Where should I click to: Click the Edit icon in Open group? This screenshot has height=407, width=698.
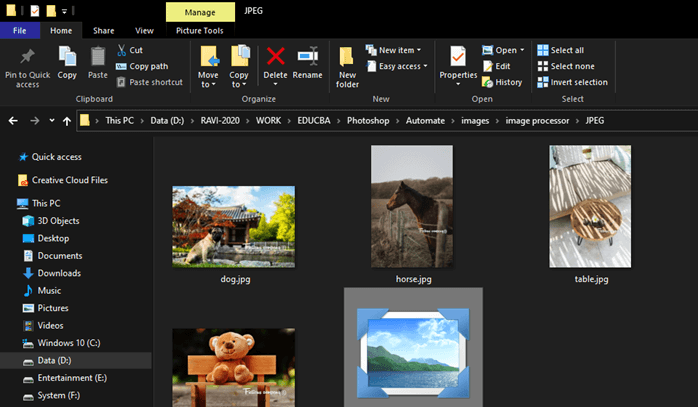tap(488, 66)
